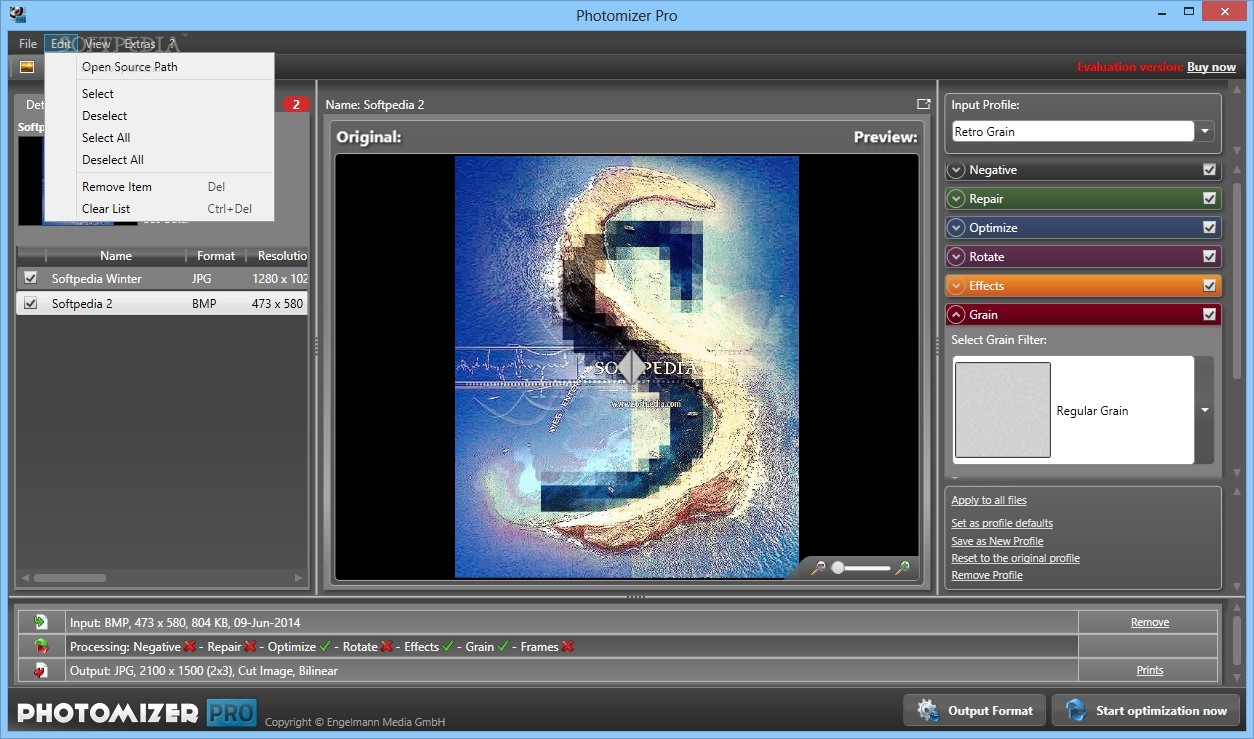Image resolution: width=1254 pixels, height=739 pixels.
Task: Click the image toolbar icon below File menu
Action: click(27, 67)
